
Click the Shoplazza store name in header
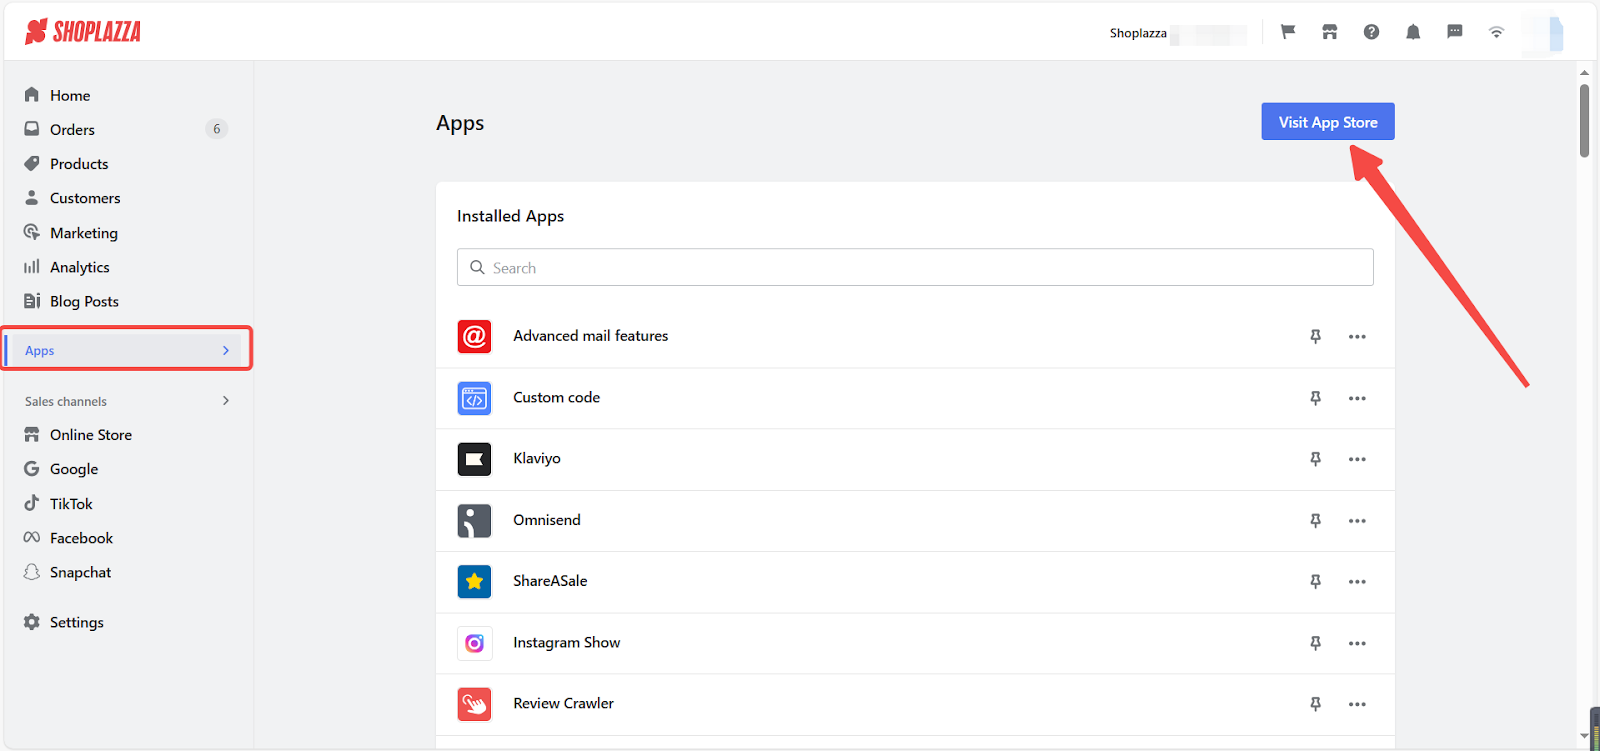tap(1138, 33)
